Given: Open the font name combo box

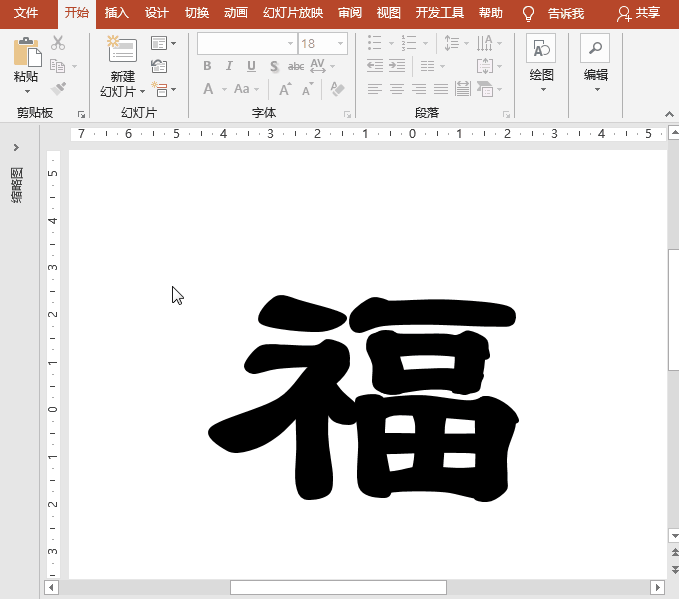Looking at the screenshot, I should [247, 43].
